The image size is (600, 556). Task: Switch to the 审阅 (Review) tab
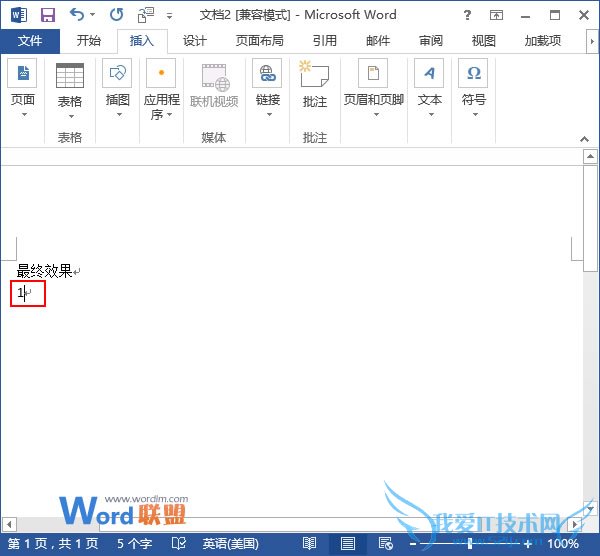tap(431, 41)
